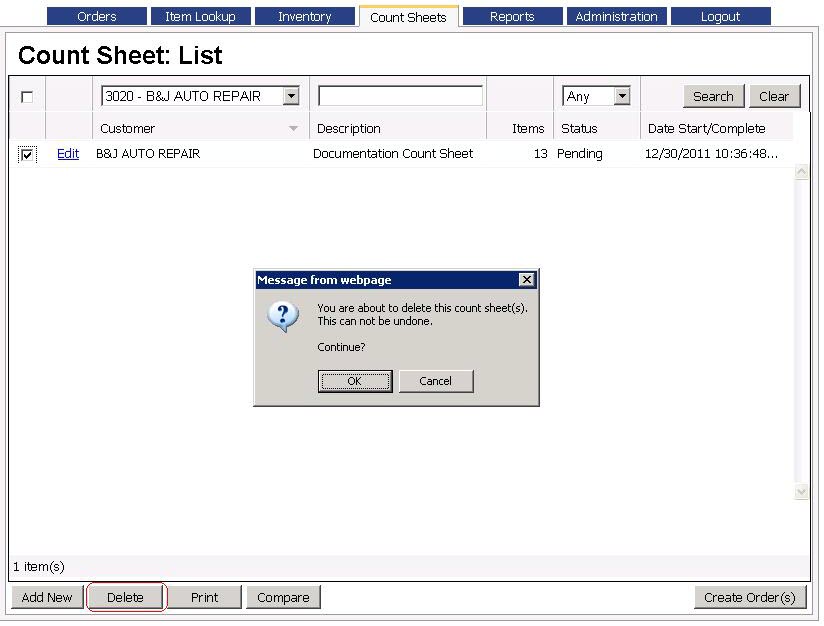
Task: Expand the Any status dropdown
Action: pyautogui.click(x=621, y=96)
